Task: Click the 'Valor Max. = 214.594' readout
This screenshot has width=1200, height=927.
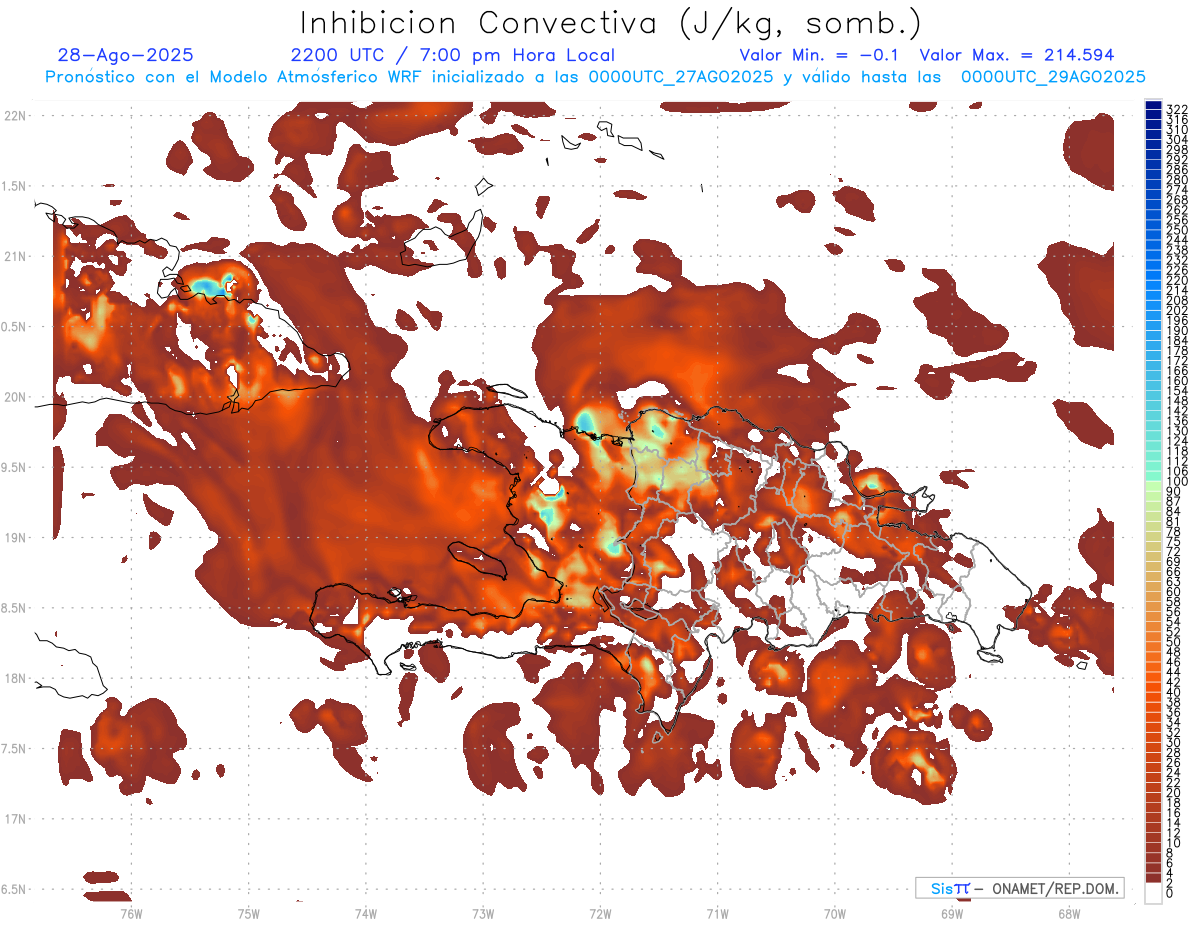Action: coord(1017,55)
